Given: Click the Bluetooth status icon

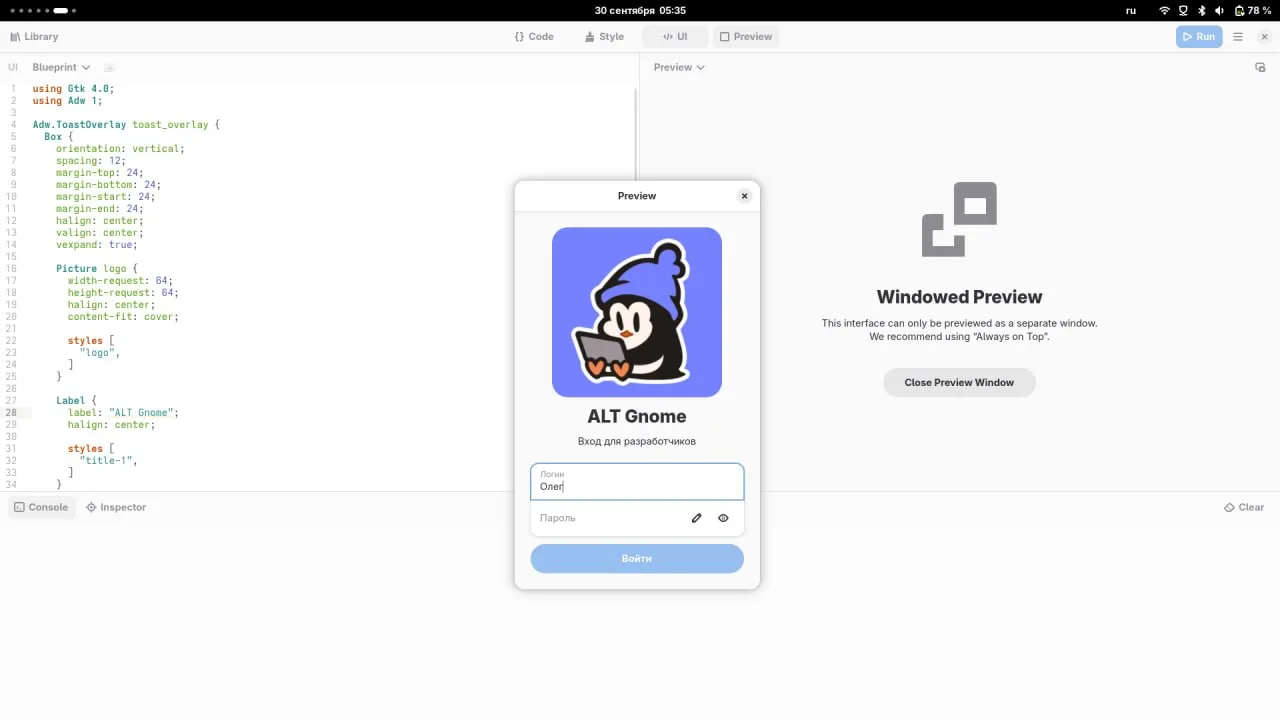Looking at the screenshot, I should (x=1202, y=10).
